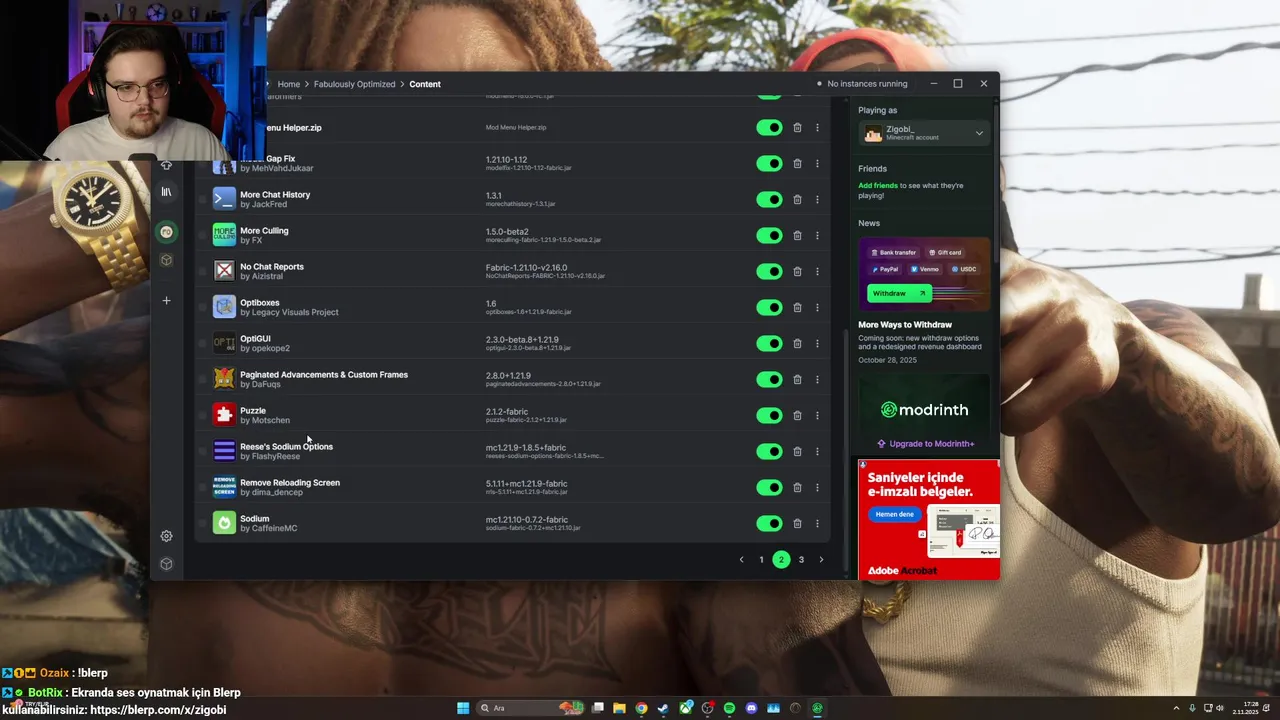Disable the OptiGUI mod toggle
This screenshot has height=720, width=1280.
[x=769, y=343]
